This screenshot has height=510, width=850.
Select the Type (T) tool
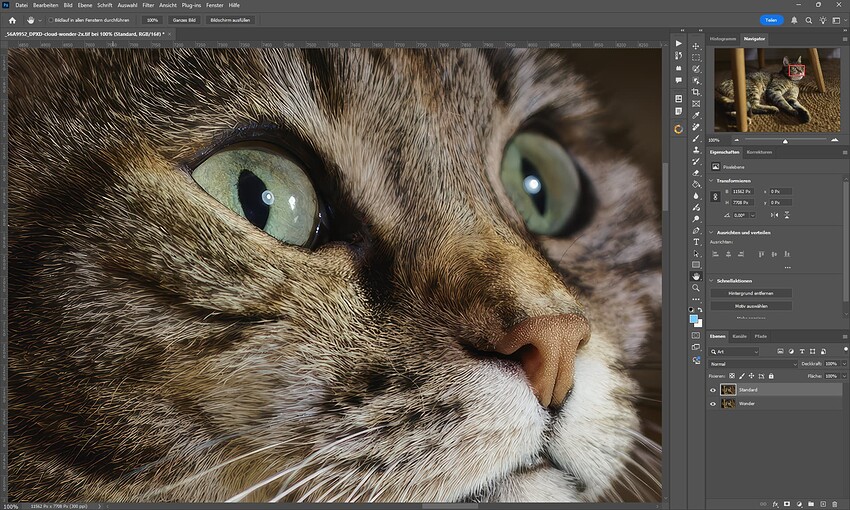tap(696, 242)
